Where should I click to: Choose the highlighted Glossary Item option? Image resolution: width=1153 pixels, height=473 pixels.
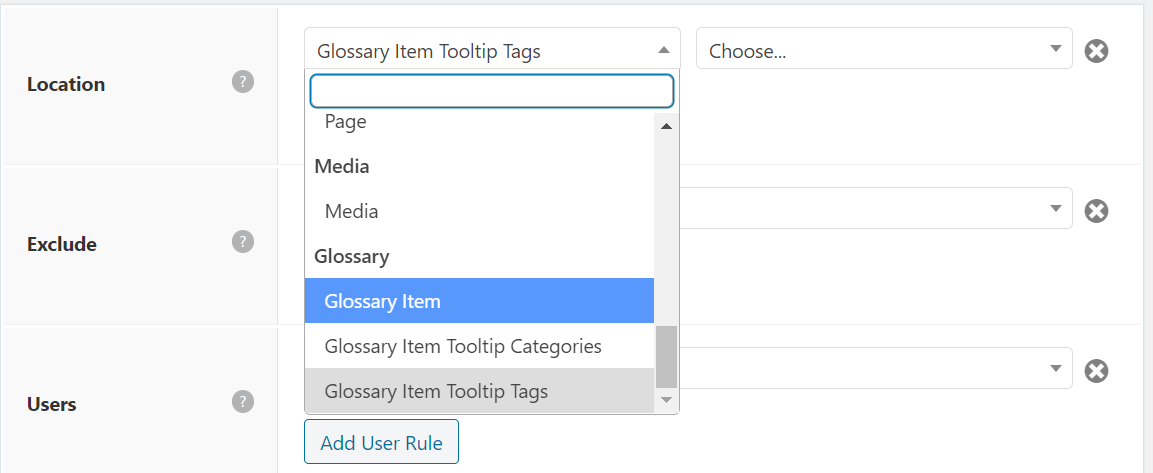(x=479, y=300)
